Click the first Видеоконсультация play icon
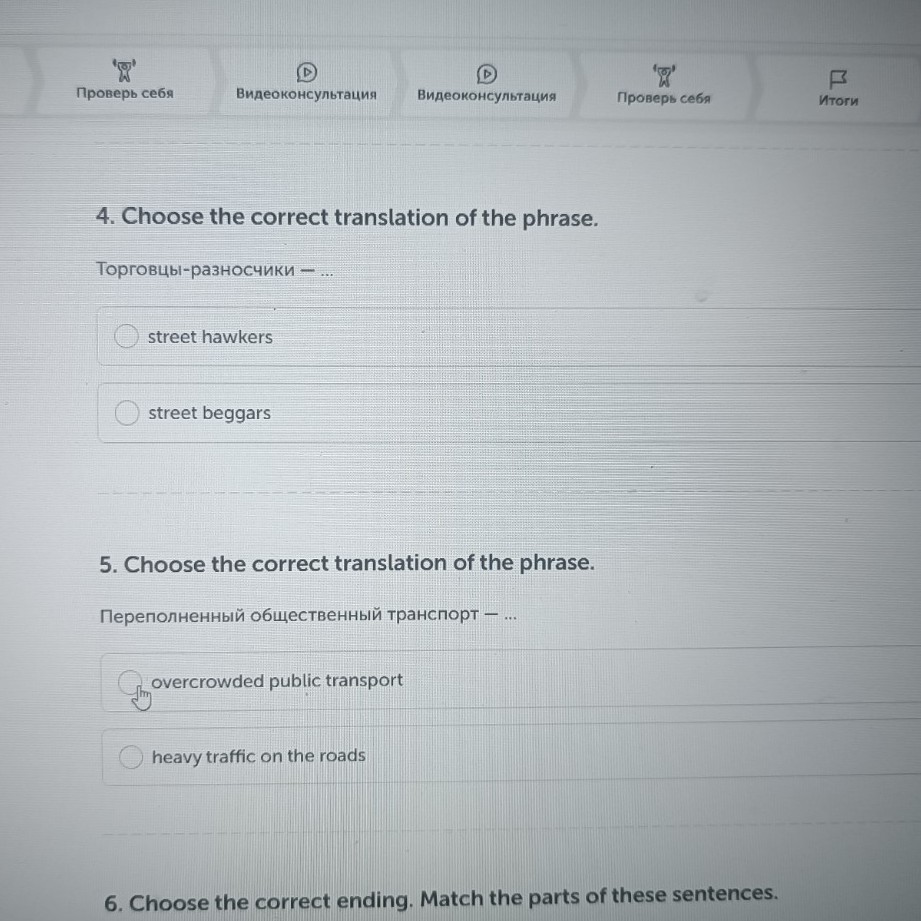This screenshot has height=921, width=921. coord(307,72)
